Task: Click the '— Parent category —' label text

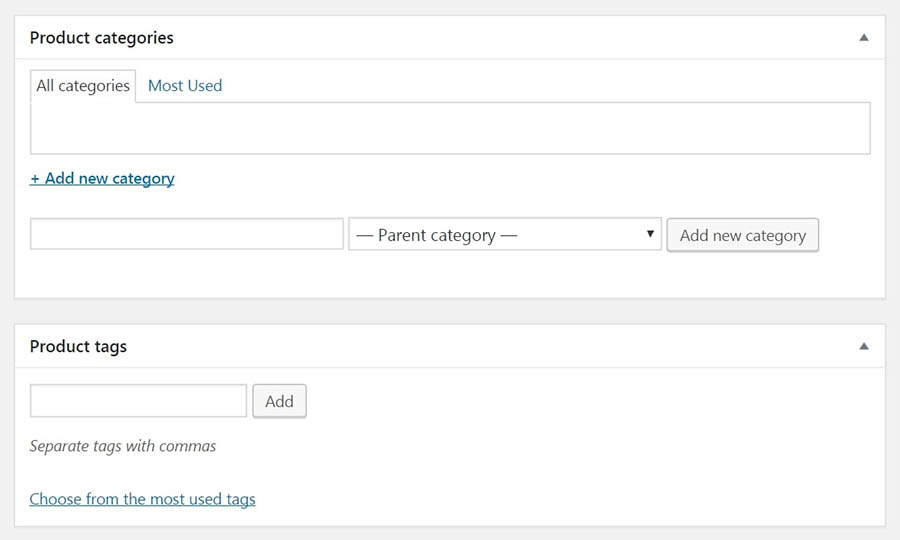Action: (437, 236)
